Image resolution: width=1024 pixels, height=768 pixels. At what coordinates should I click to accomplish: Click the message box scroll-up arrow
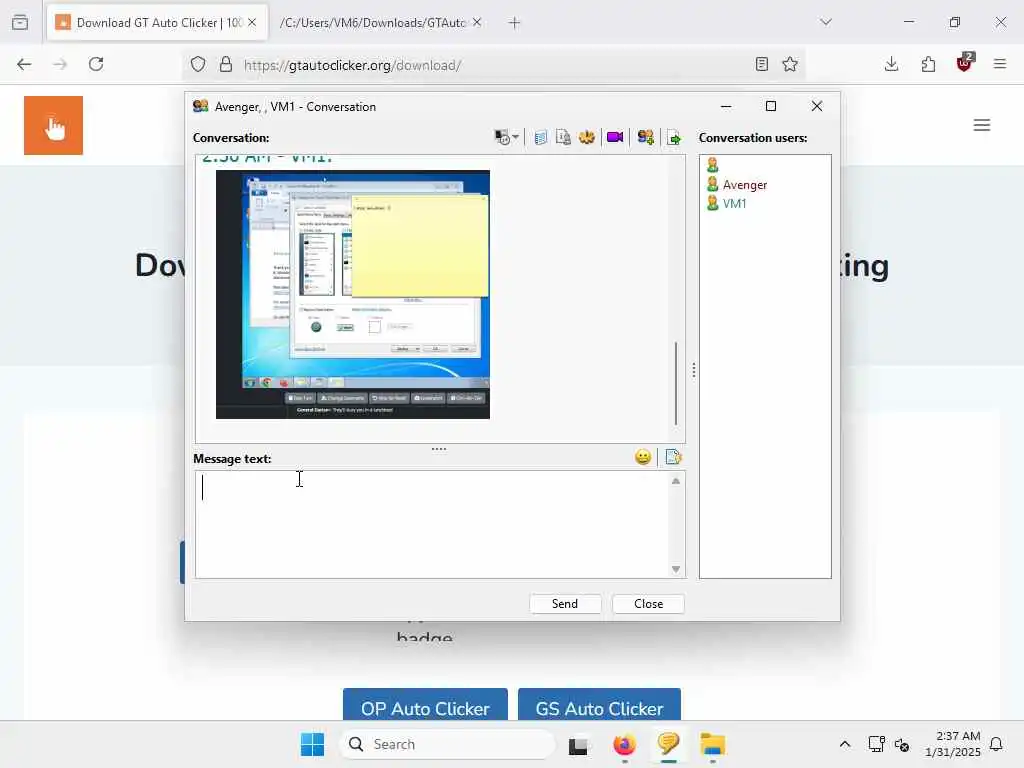(x=676, y=481)
